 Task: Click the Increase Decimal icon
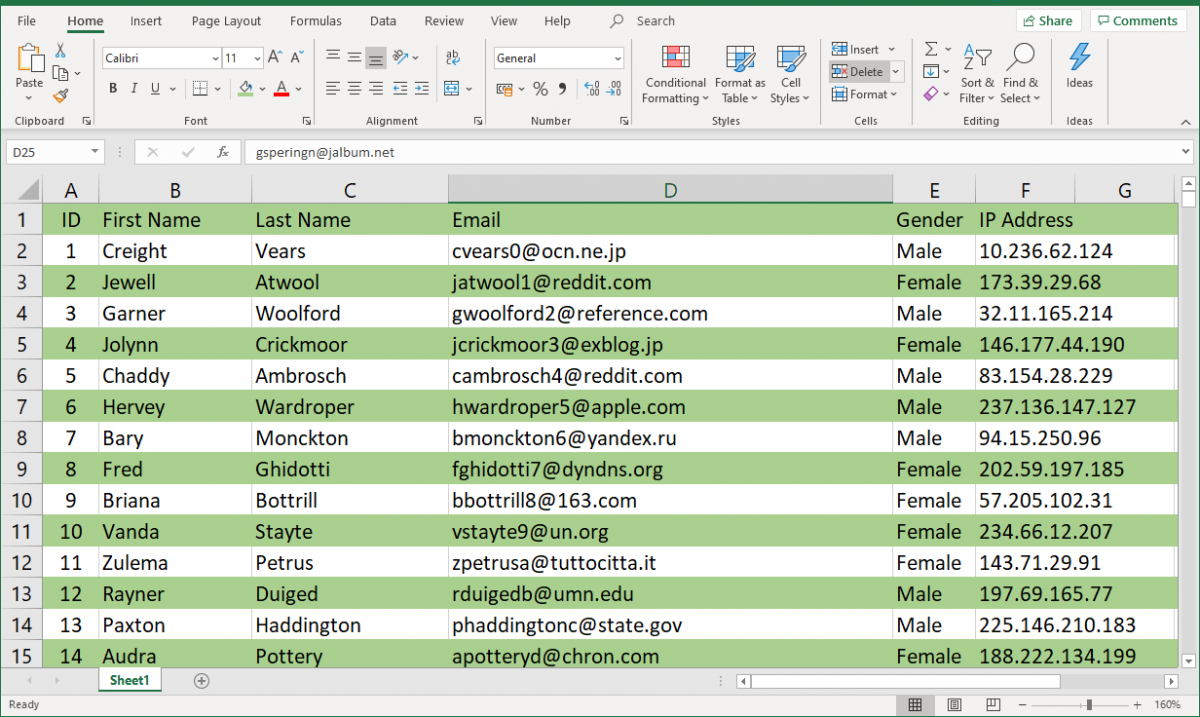pyautogui.click(x=592, y=88)
